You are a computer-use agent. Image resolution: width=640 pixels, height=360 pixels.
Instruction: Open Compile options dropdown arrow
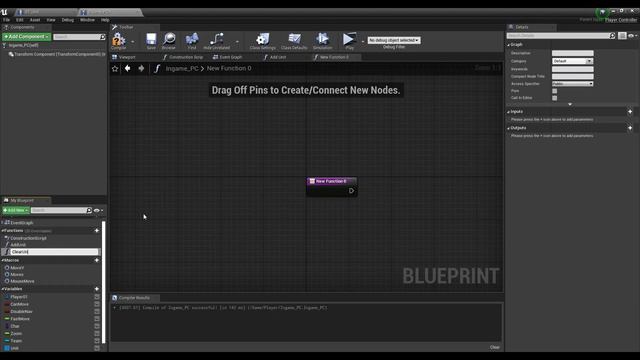pyautogui.click(x=132, y=42)
